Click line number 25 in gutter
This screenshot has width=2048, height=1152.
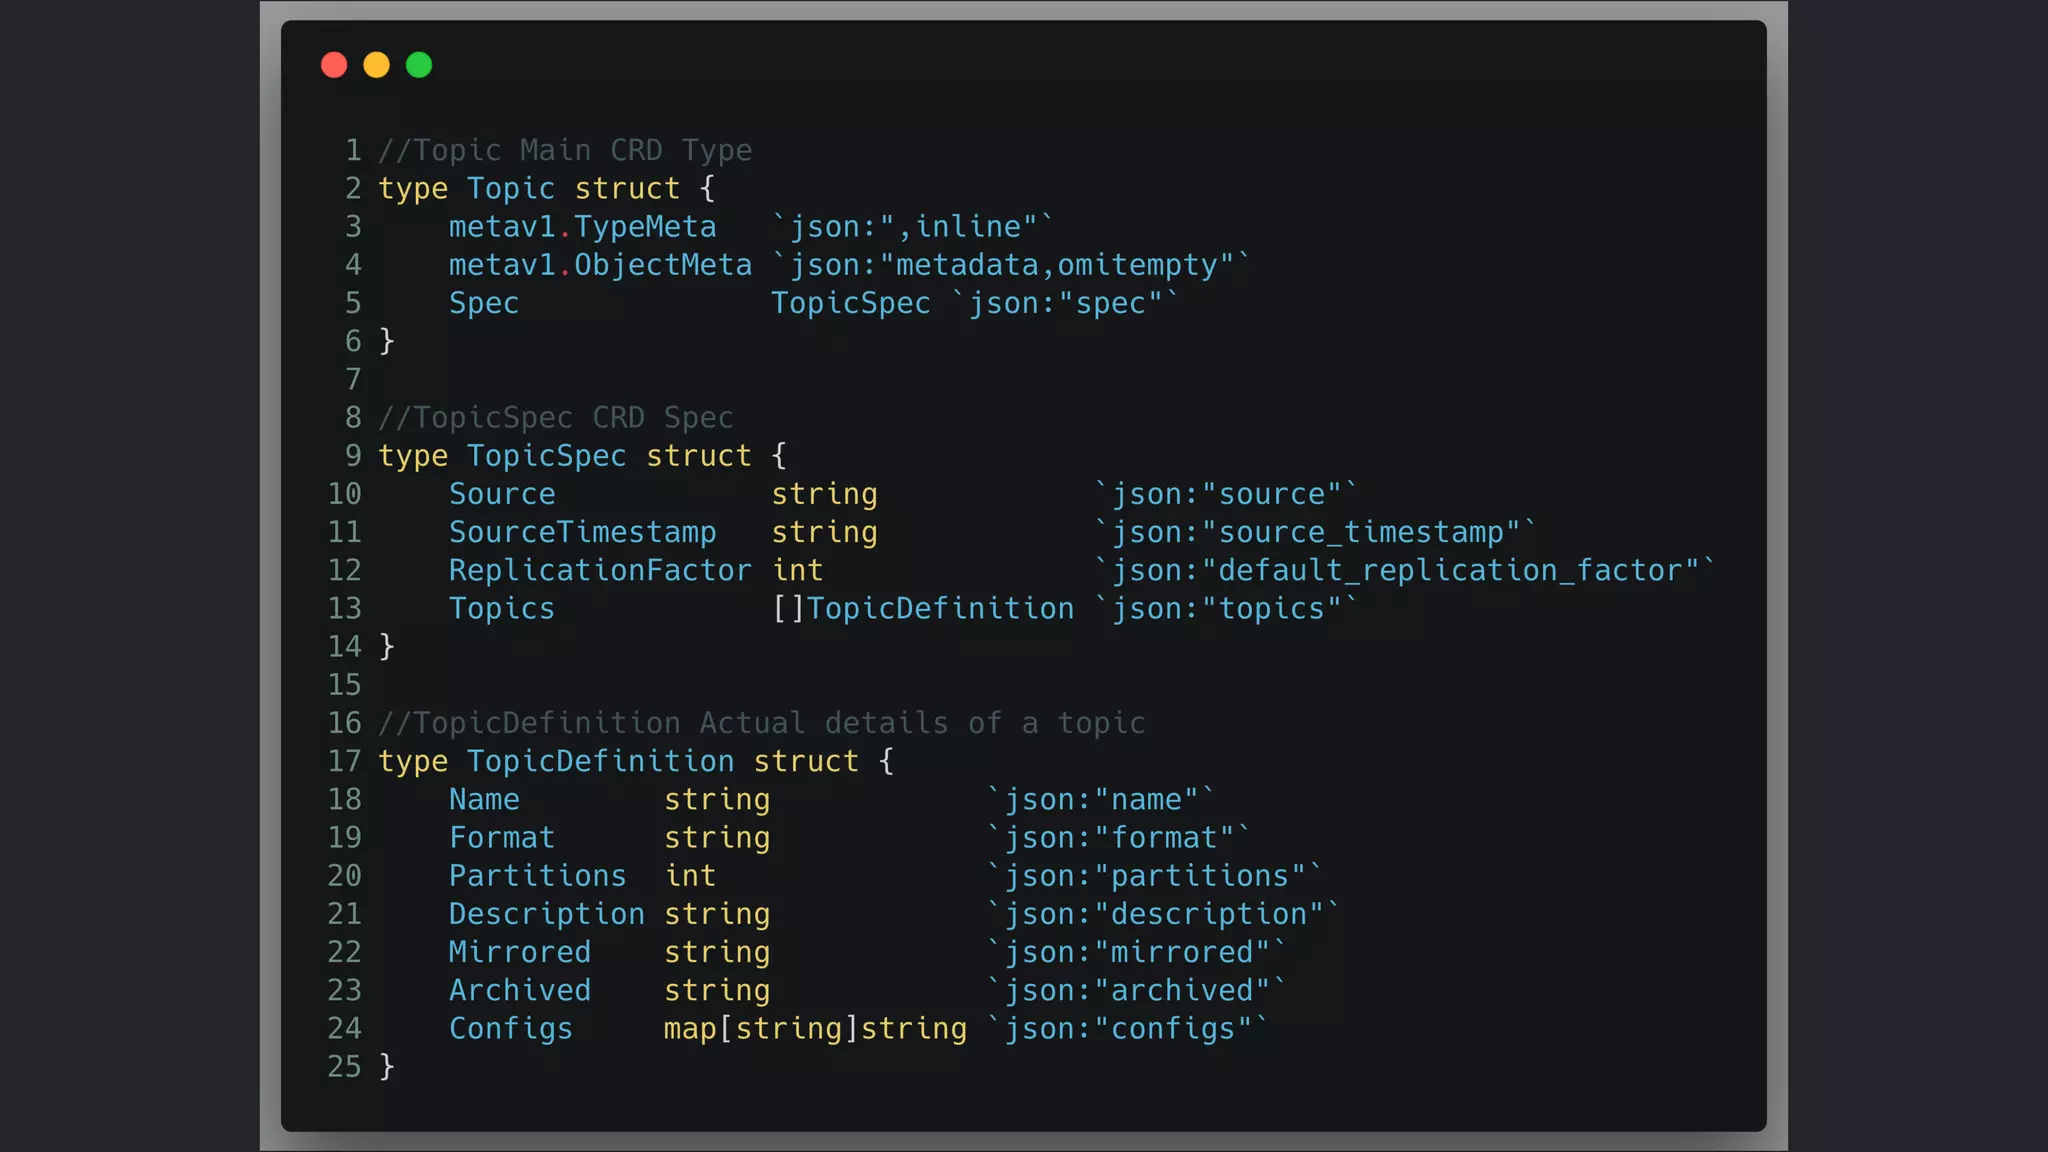344,1066
